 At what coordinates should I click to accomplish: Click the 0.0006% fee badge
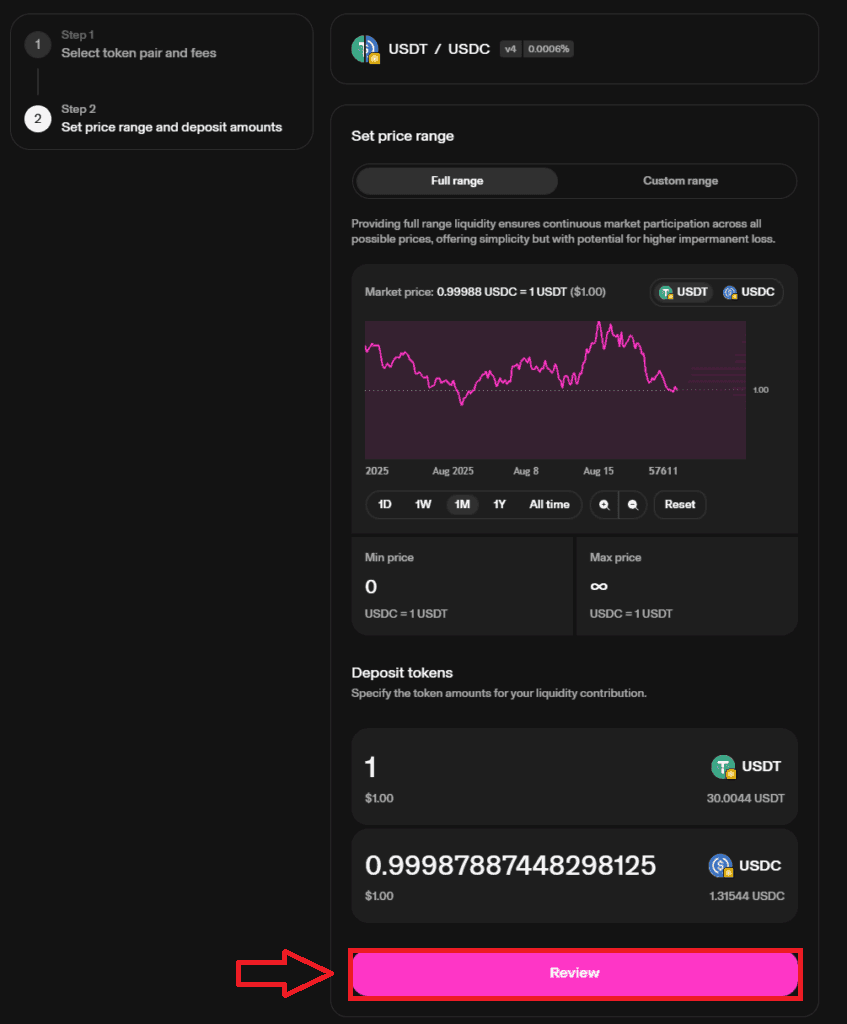[549, 49]
